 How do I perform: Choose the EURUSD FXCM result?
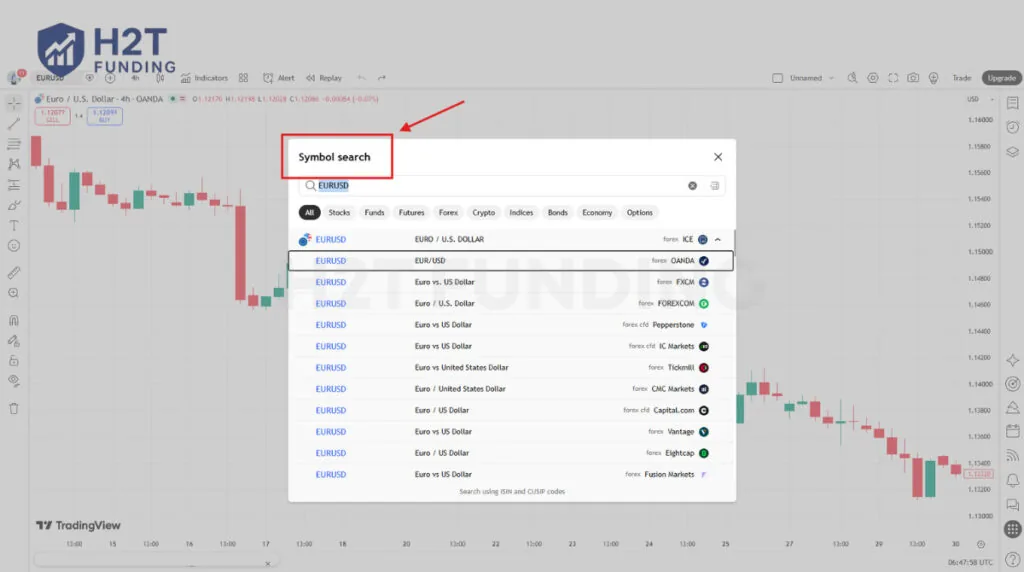click(511, 282)
